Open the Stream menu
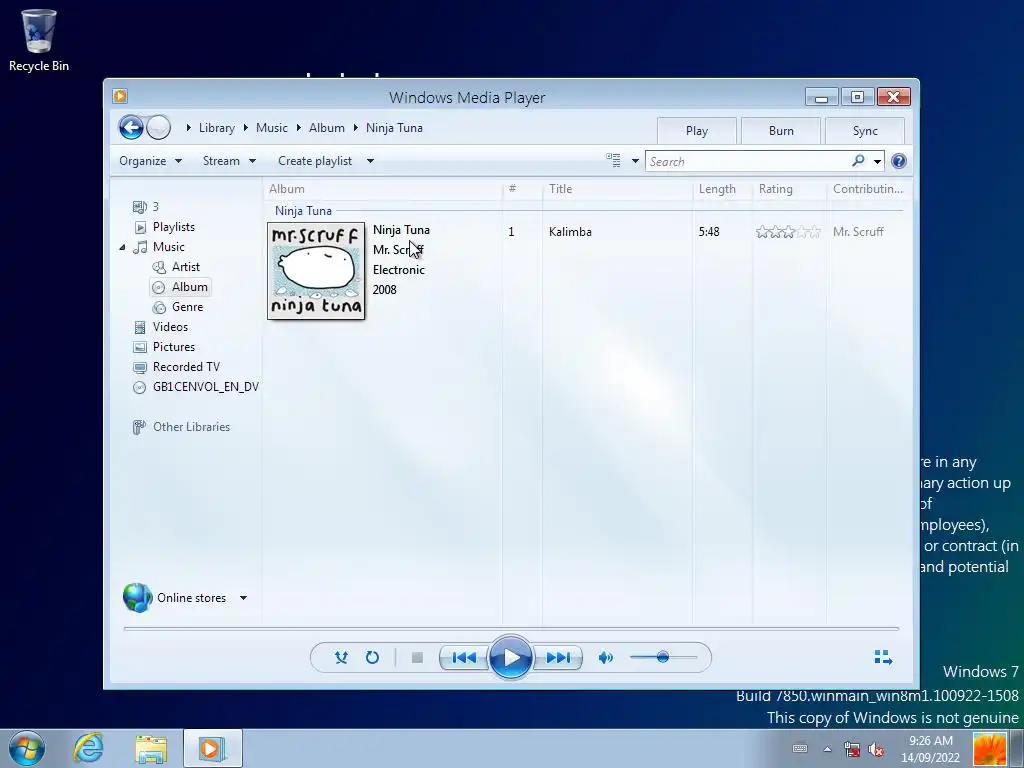Viewport: 1024px width, 768px height. 229,161
